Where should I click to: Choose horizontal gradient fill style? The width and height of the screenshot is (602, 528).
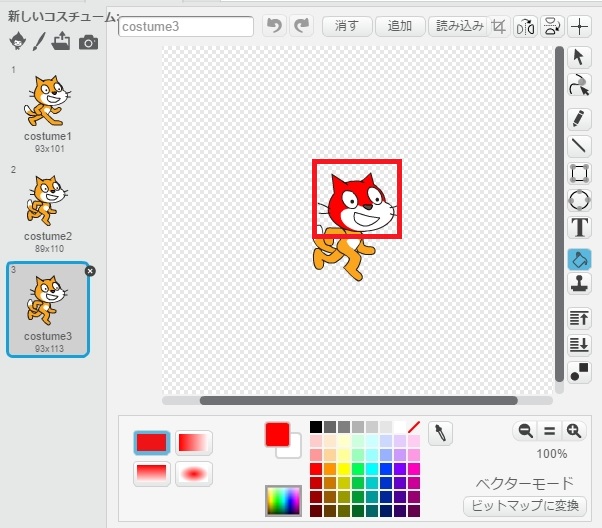point(194,442)
